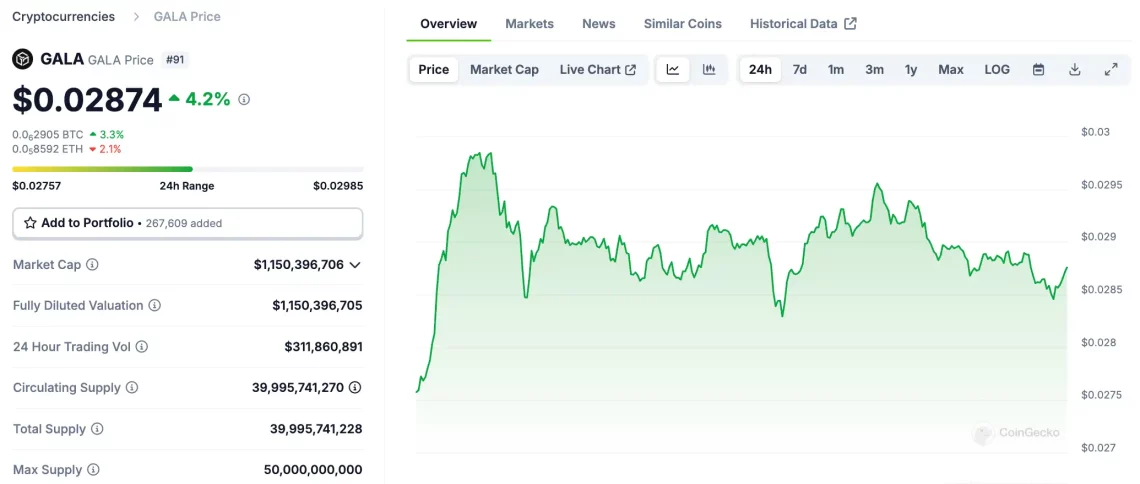Click the 24h low $0.02757
This screenshot has width=1140, height=484.
pos(36,185)
